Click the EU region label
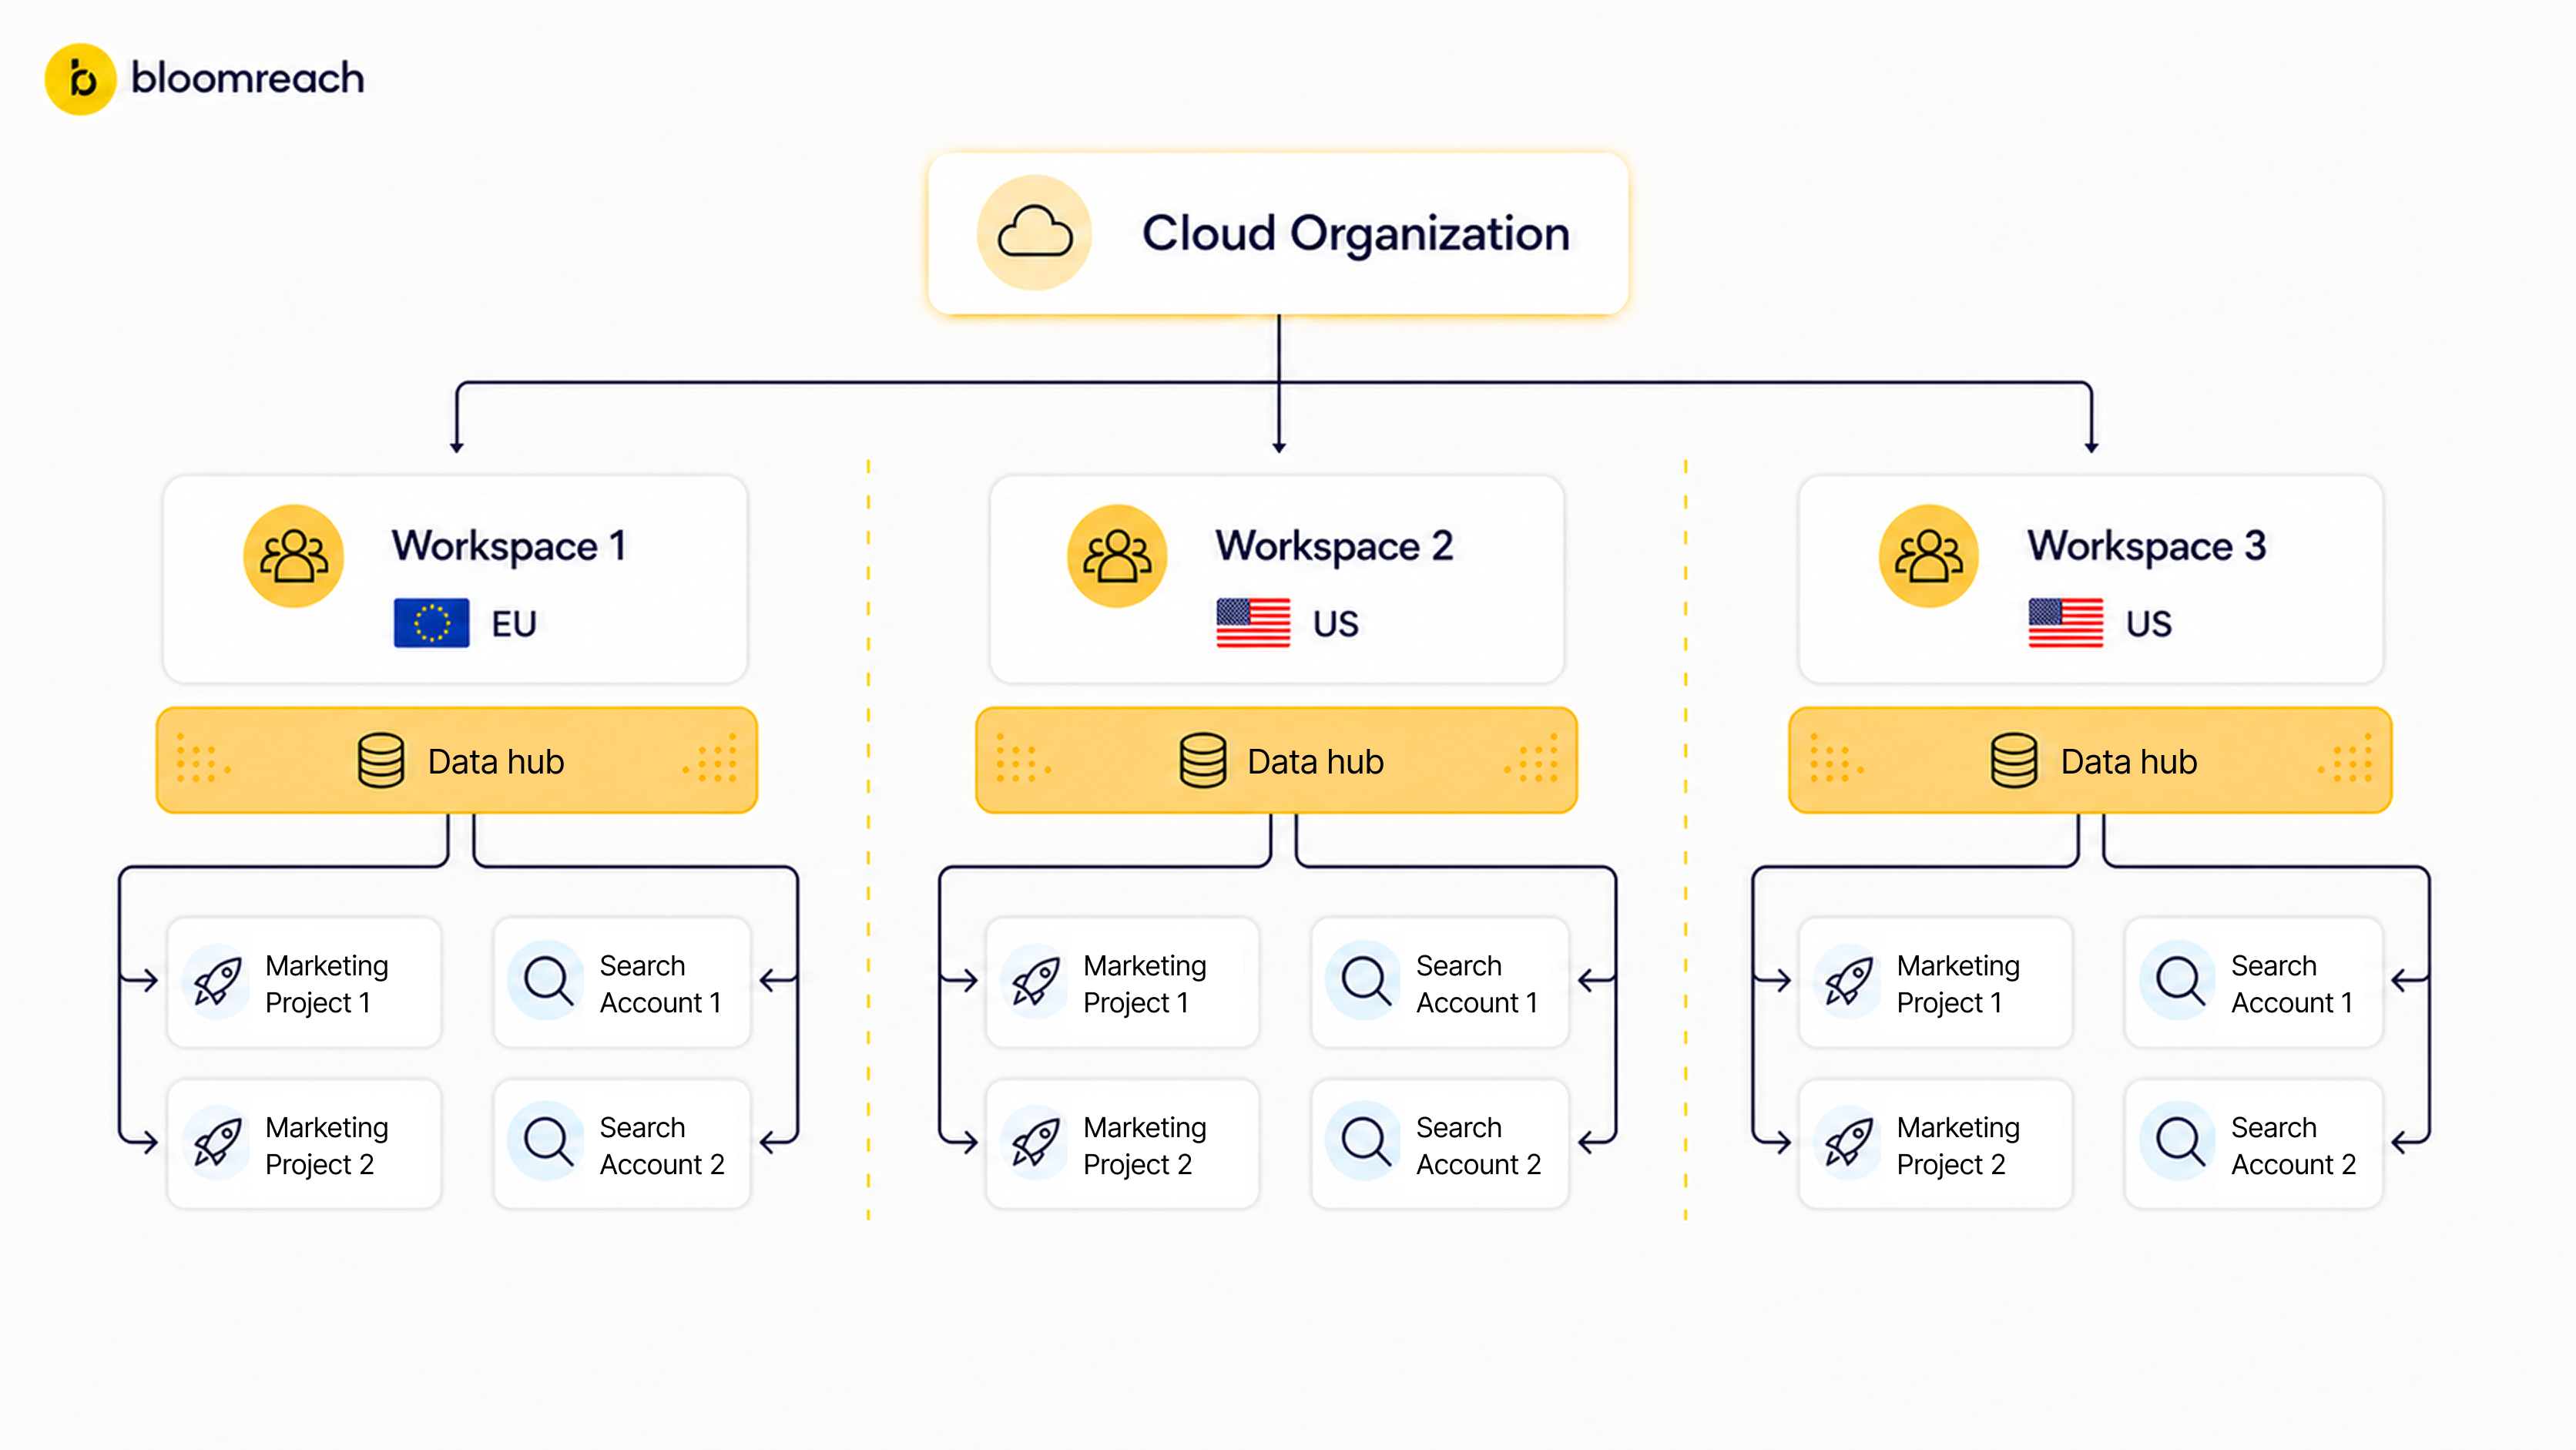The width and height of the screenshot is (2576, 1450). point(514,624)
